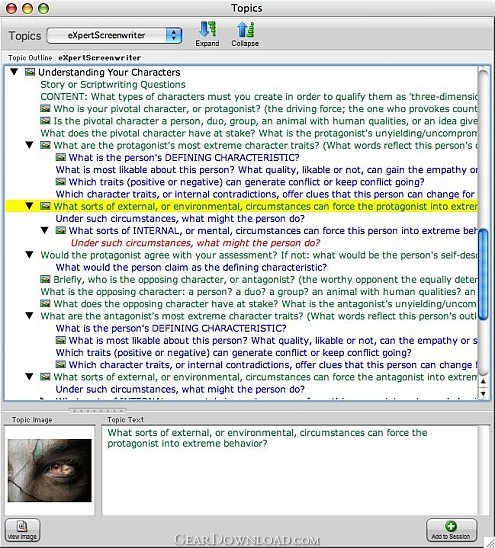The height and width of the screenshot is (548, 495).
Task: Click image icon beside 'What is most likable... can the empathy'
Action: tap(61, 340)
